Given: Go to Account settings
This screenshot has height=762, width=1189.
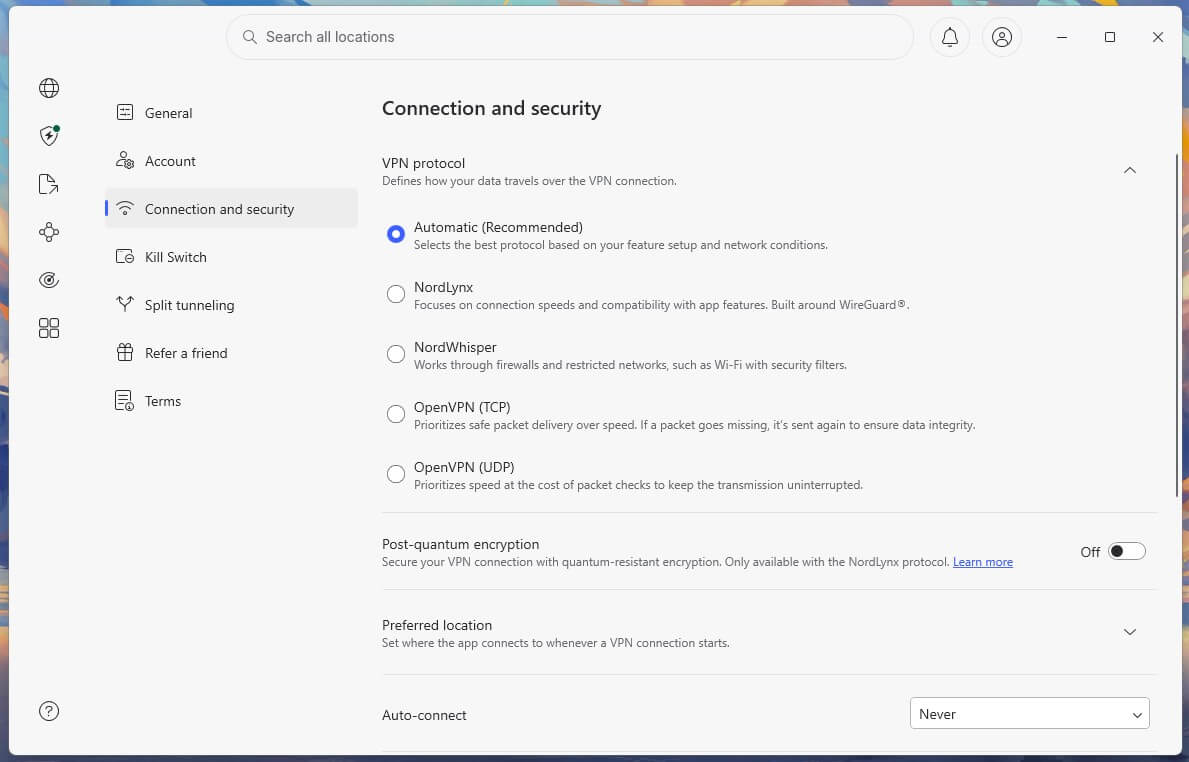Looking at the screenshot, I should 231,161.
